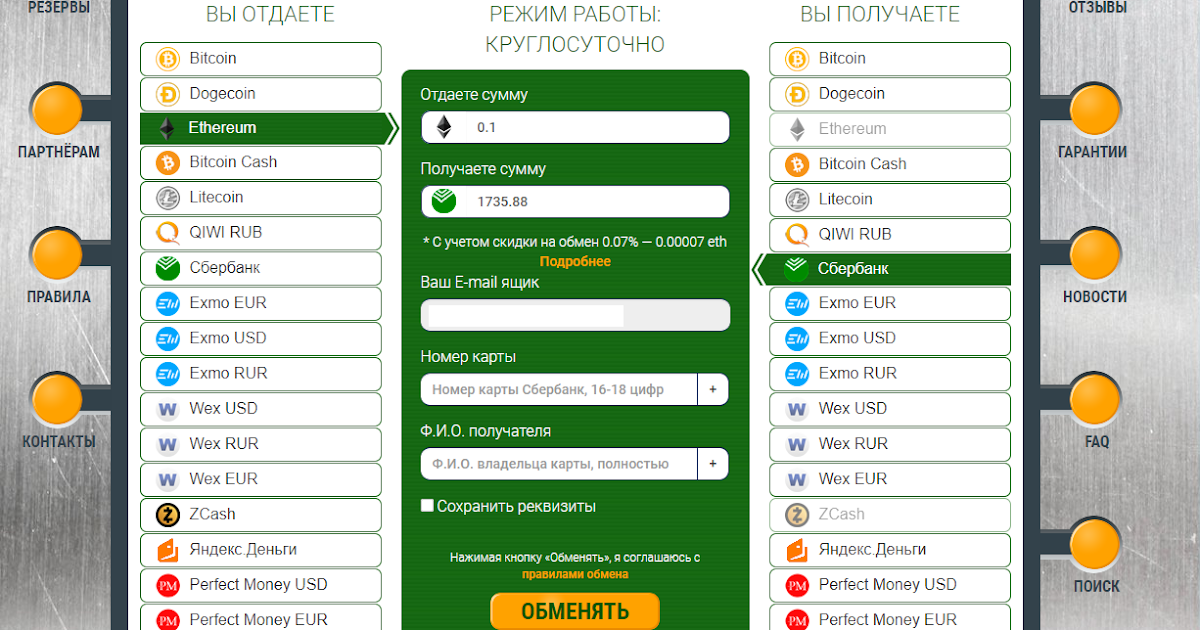Select Wex USD in the receive list
Viewport: 1200px width, 630px height.
[x=890, y=409]
